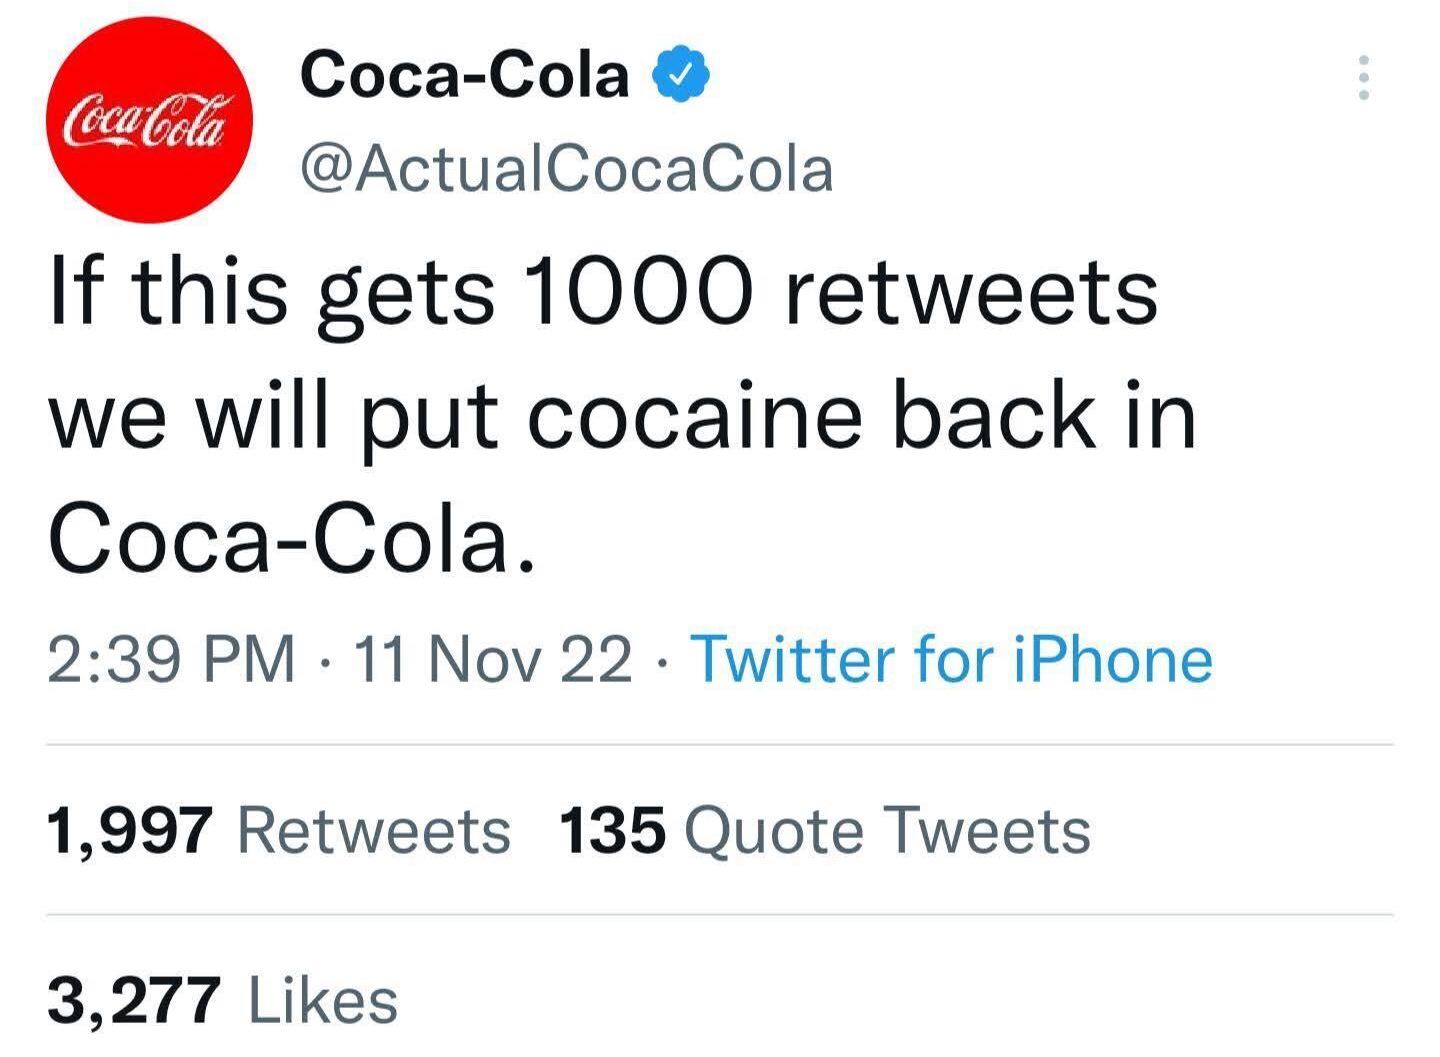This screenshot has width=1440, height=1057.
Task: Click "1000" in the tweet text
Action: tap(637, 293)
